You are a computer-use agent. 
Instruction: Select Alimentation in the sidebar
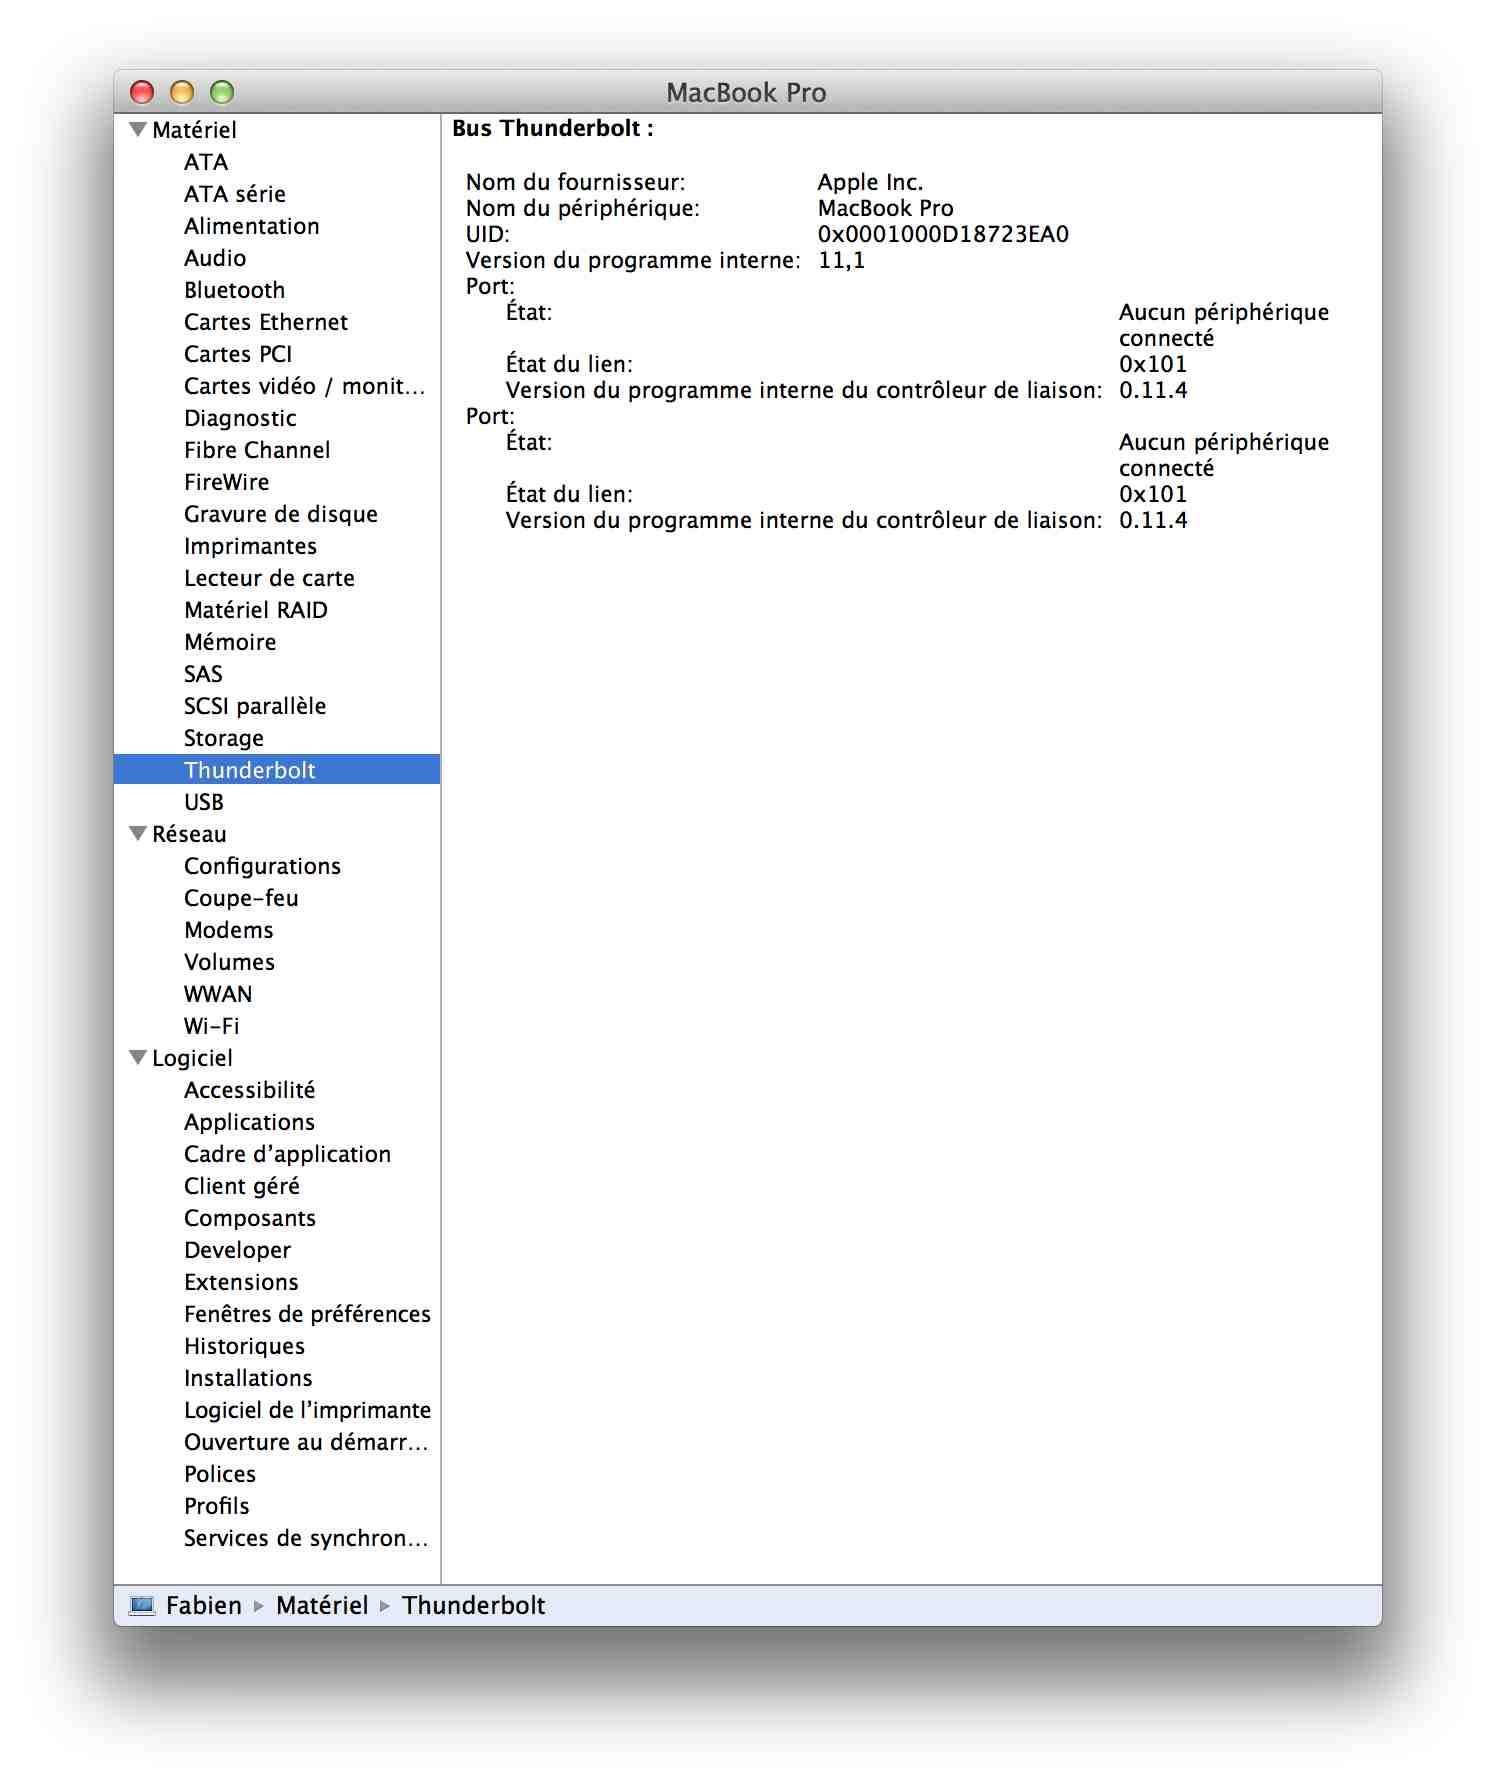pyautogui.click(x=251, y=226)
